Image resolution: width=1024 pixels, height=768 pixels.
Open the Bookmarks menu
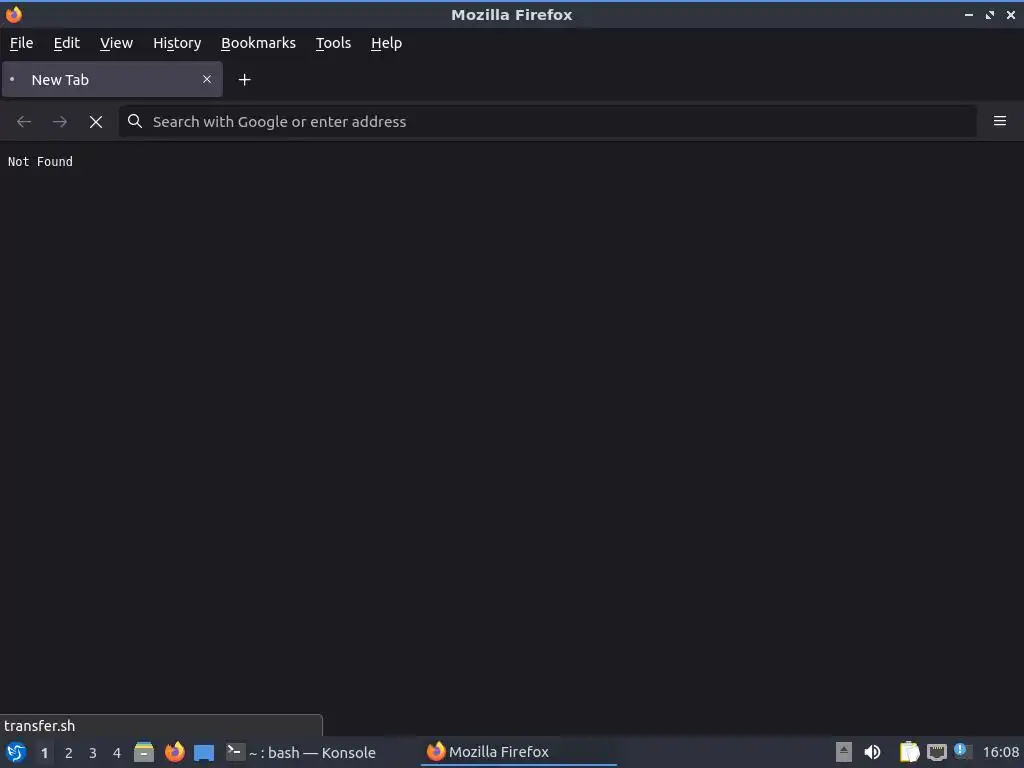[x=258, y=43]
